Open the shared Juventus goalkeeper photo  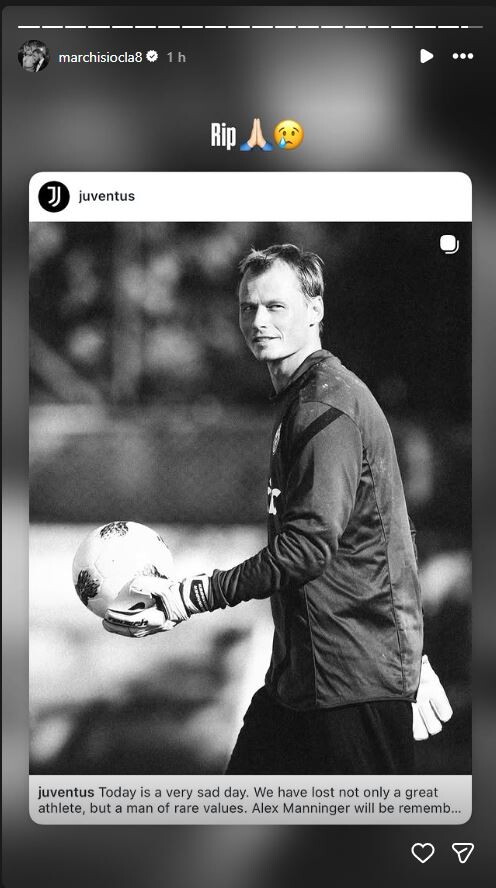pyautogui.click(x=250, y=498)
